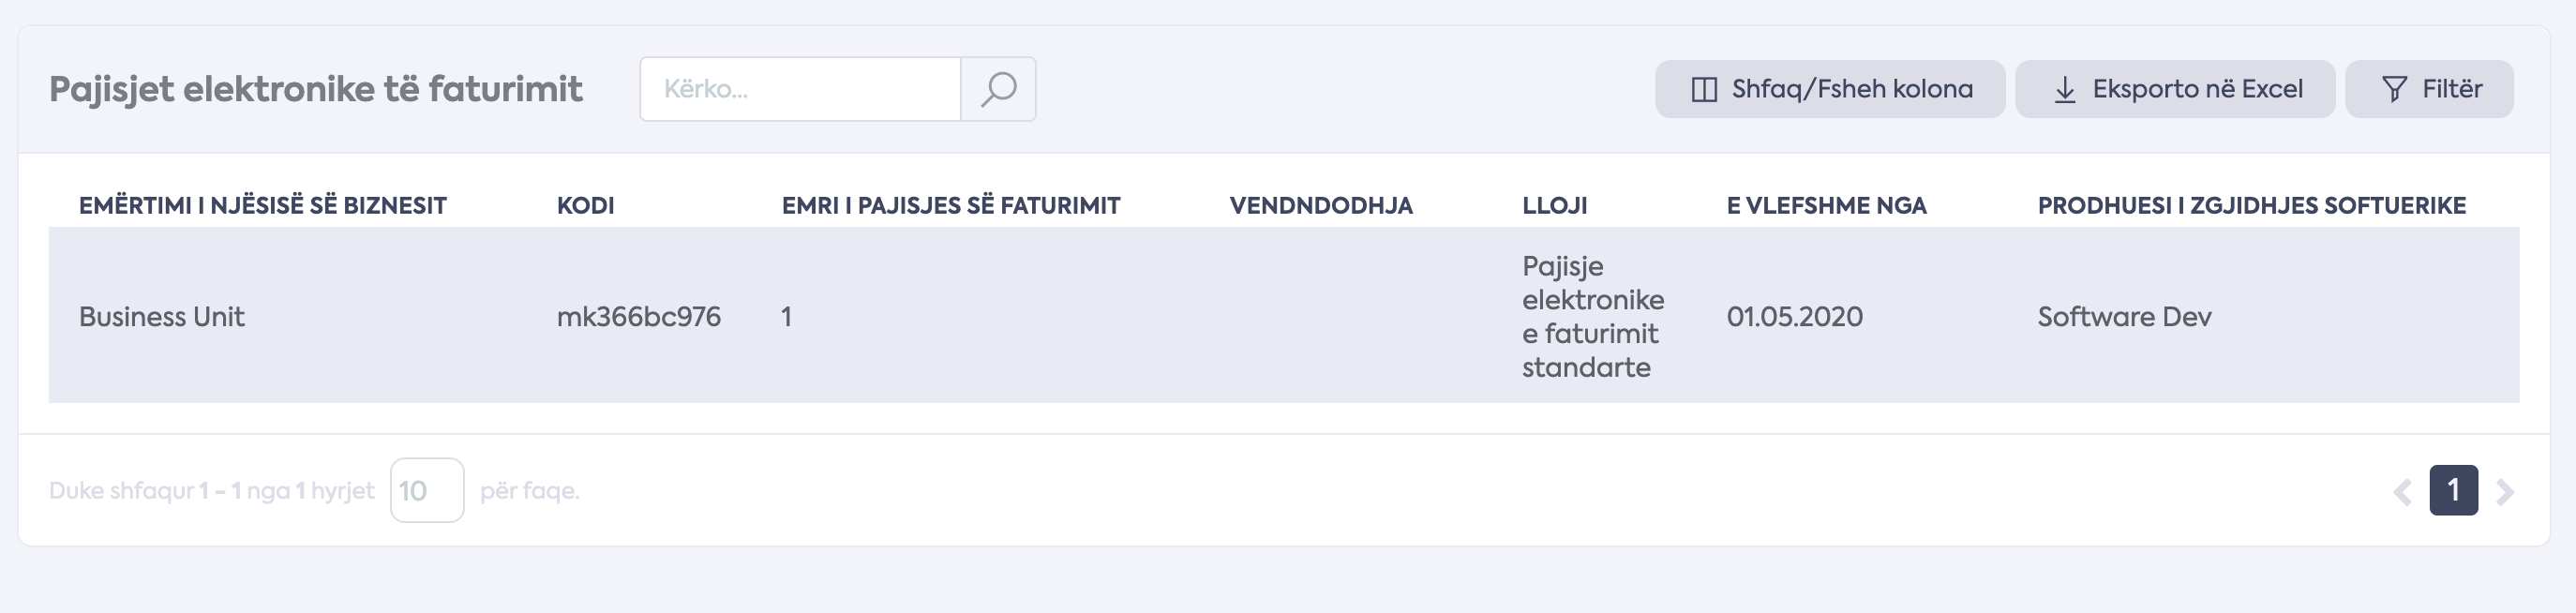The height and width of the screenshot is (613, 2576).
Task: Click the Lloji column header
Action: (1554, 206)
